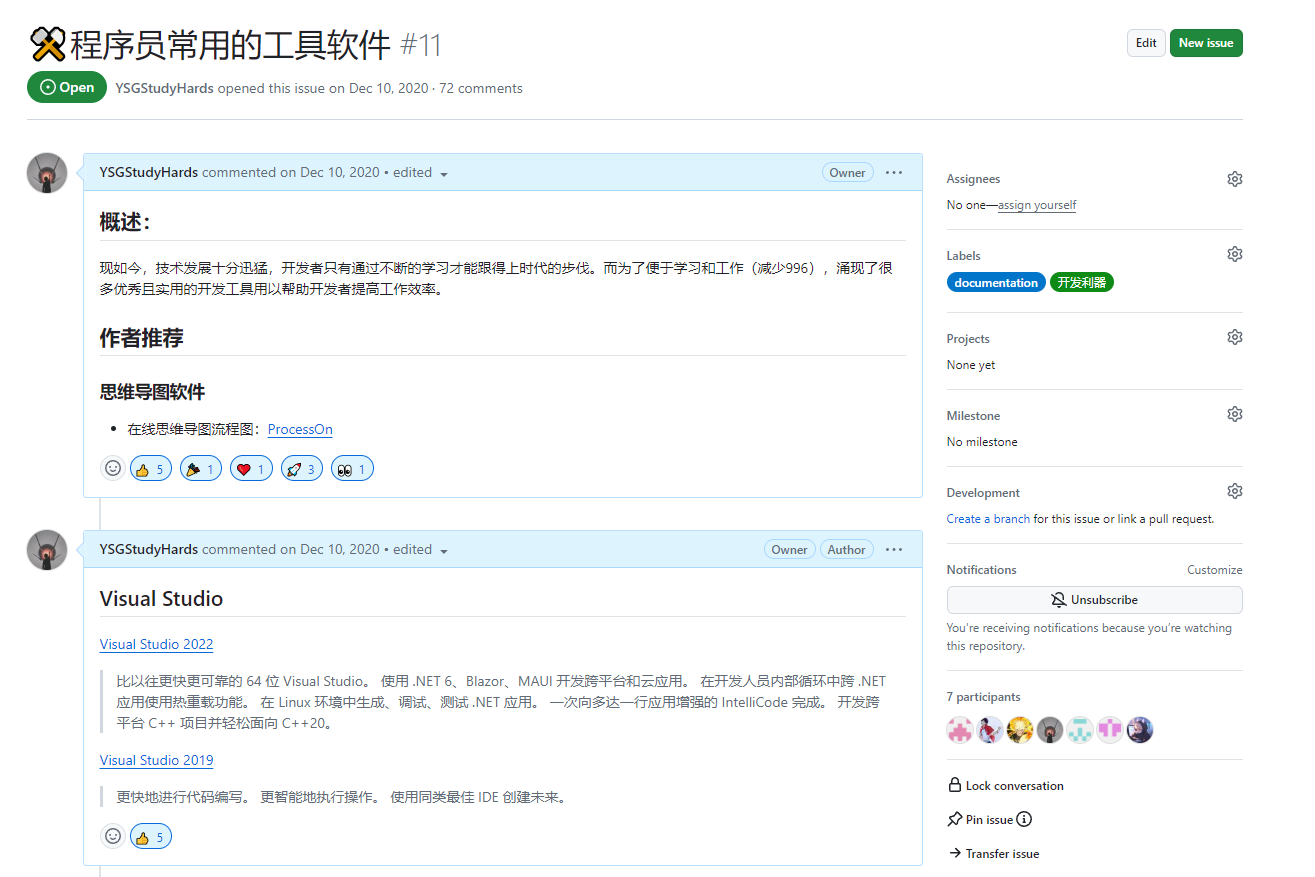Screen dimensions: 1315x877
Task: Click the Create a branch link
Action: coord(988,519)
